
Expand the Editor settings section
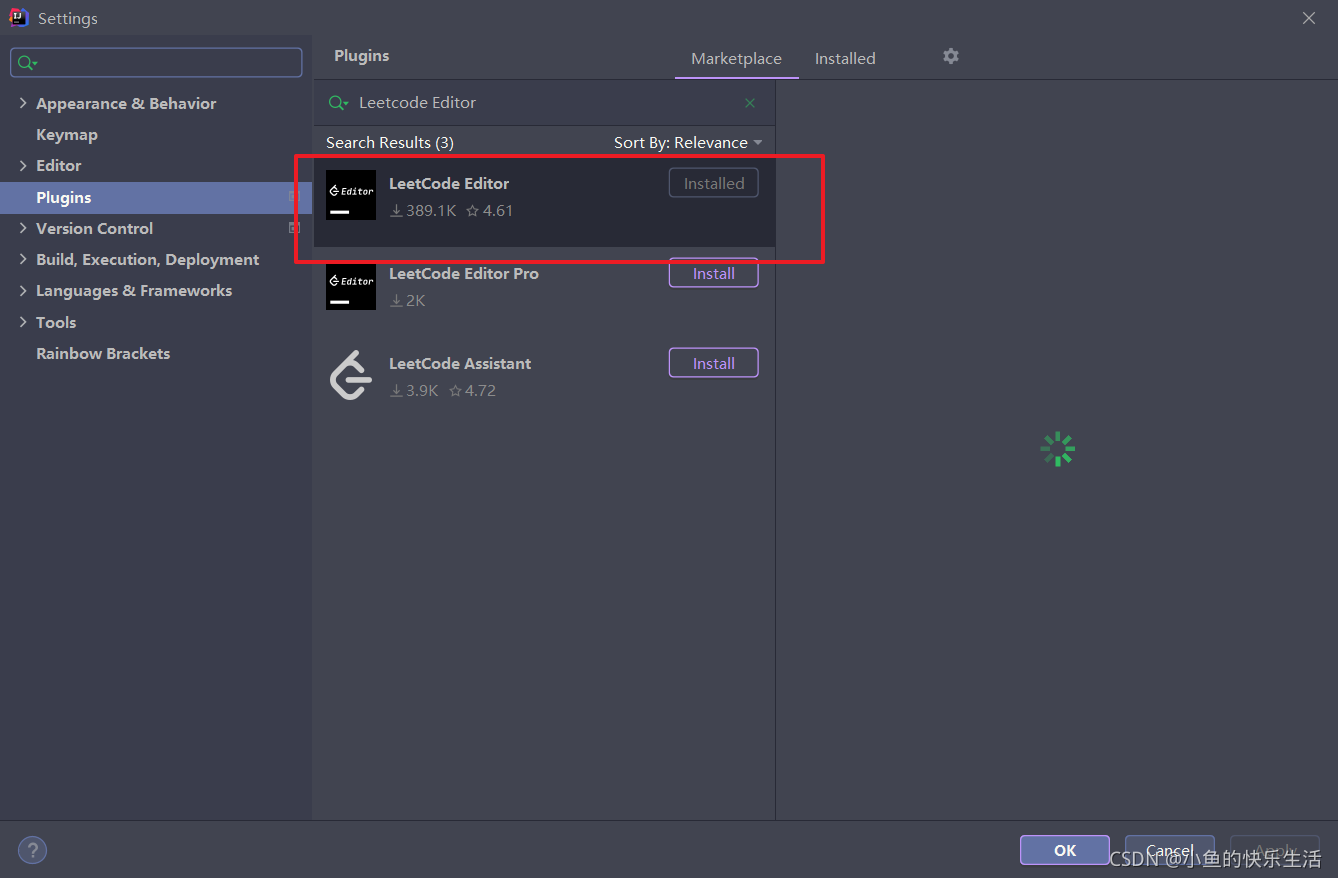(23, 165)
